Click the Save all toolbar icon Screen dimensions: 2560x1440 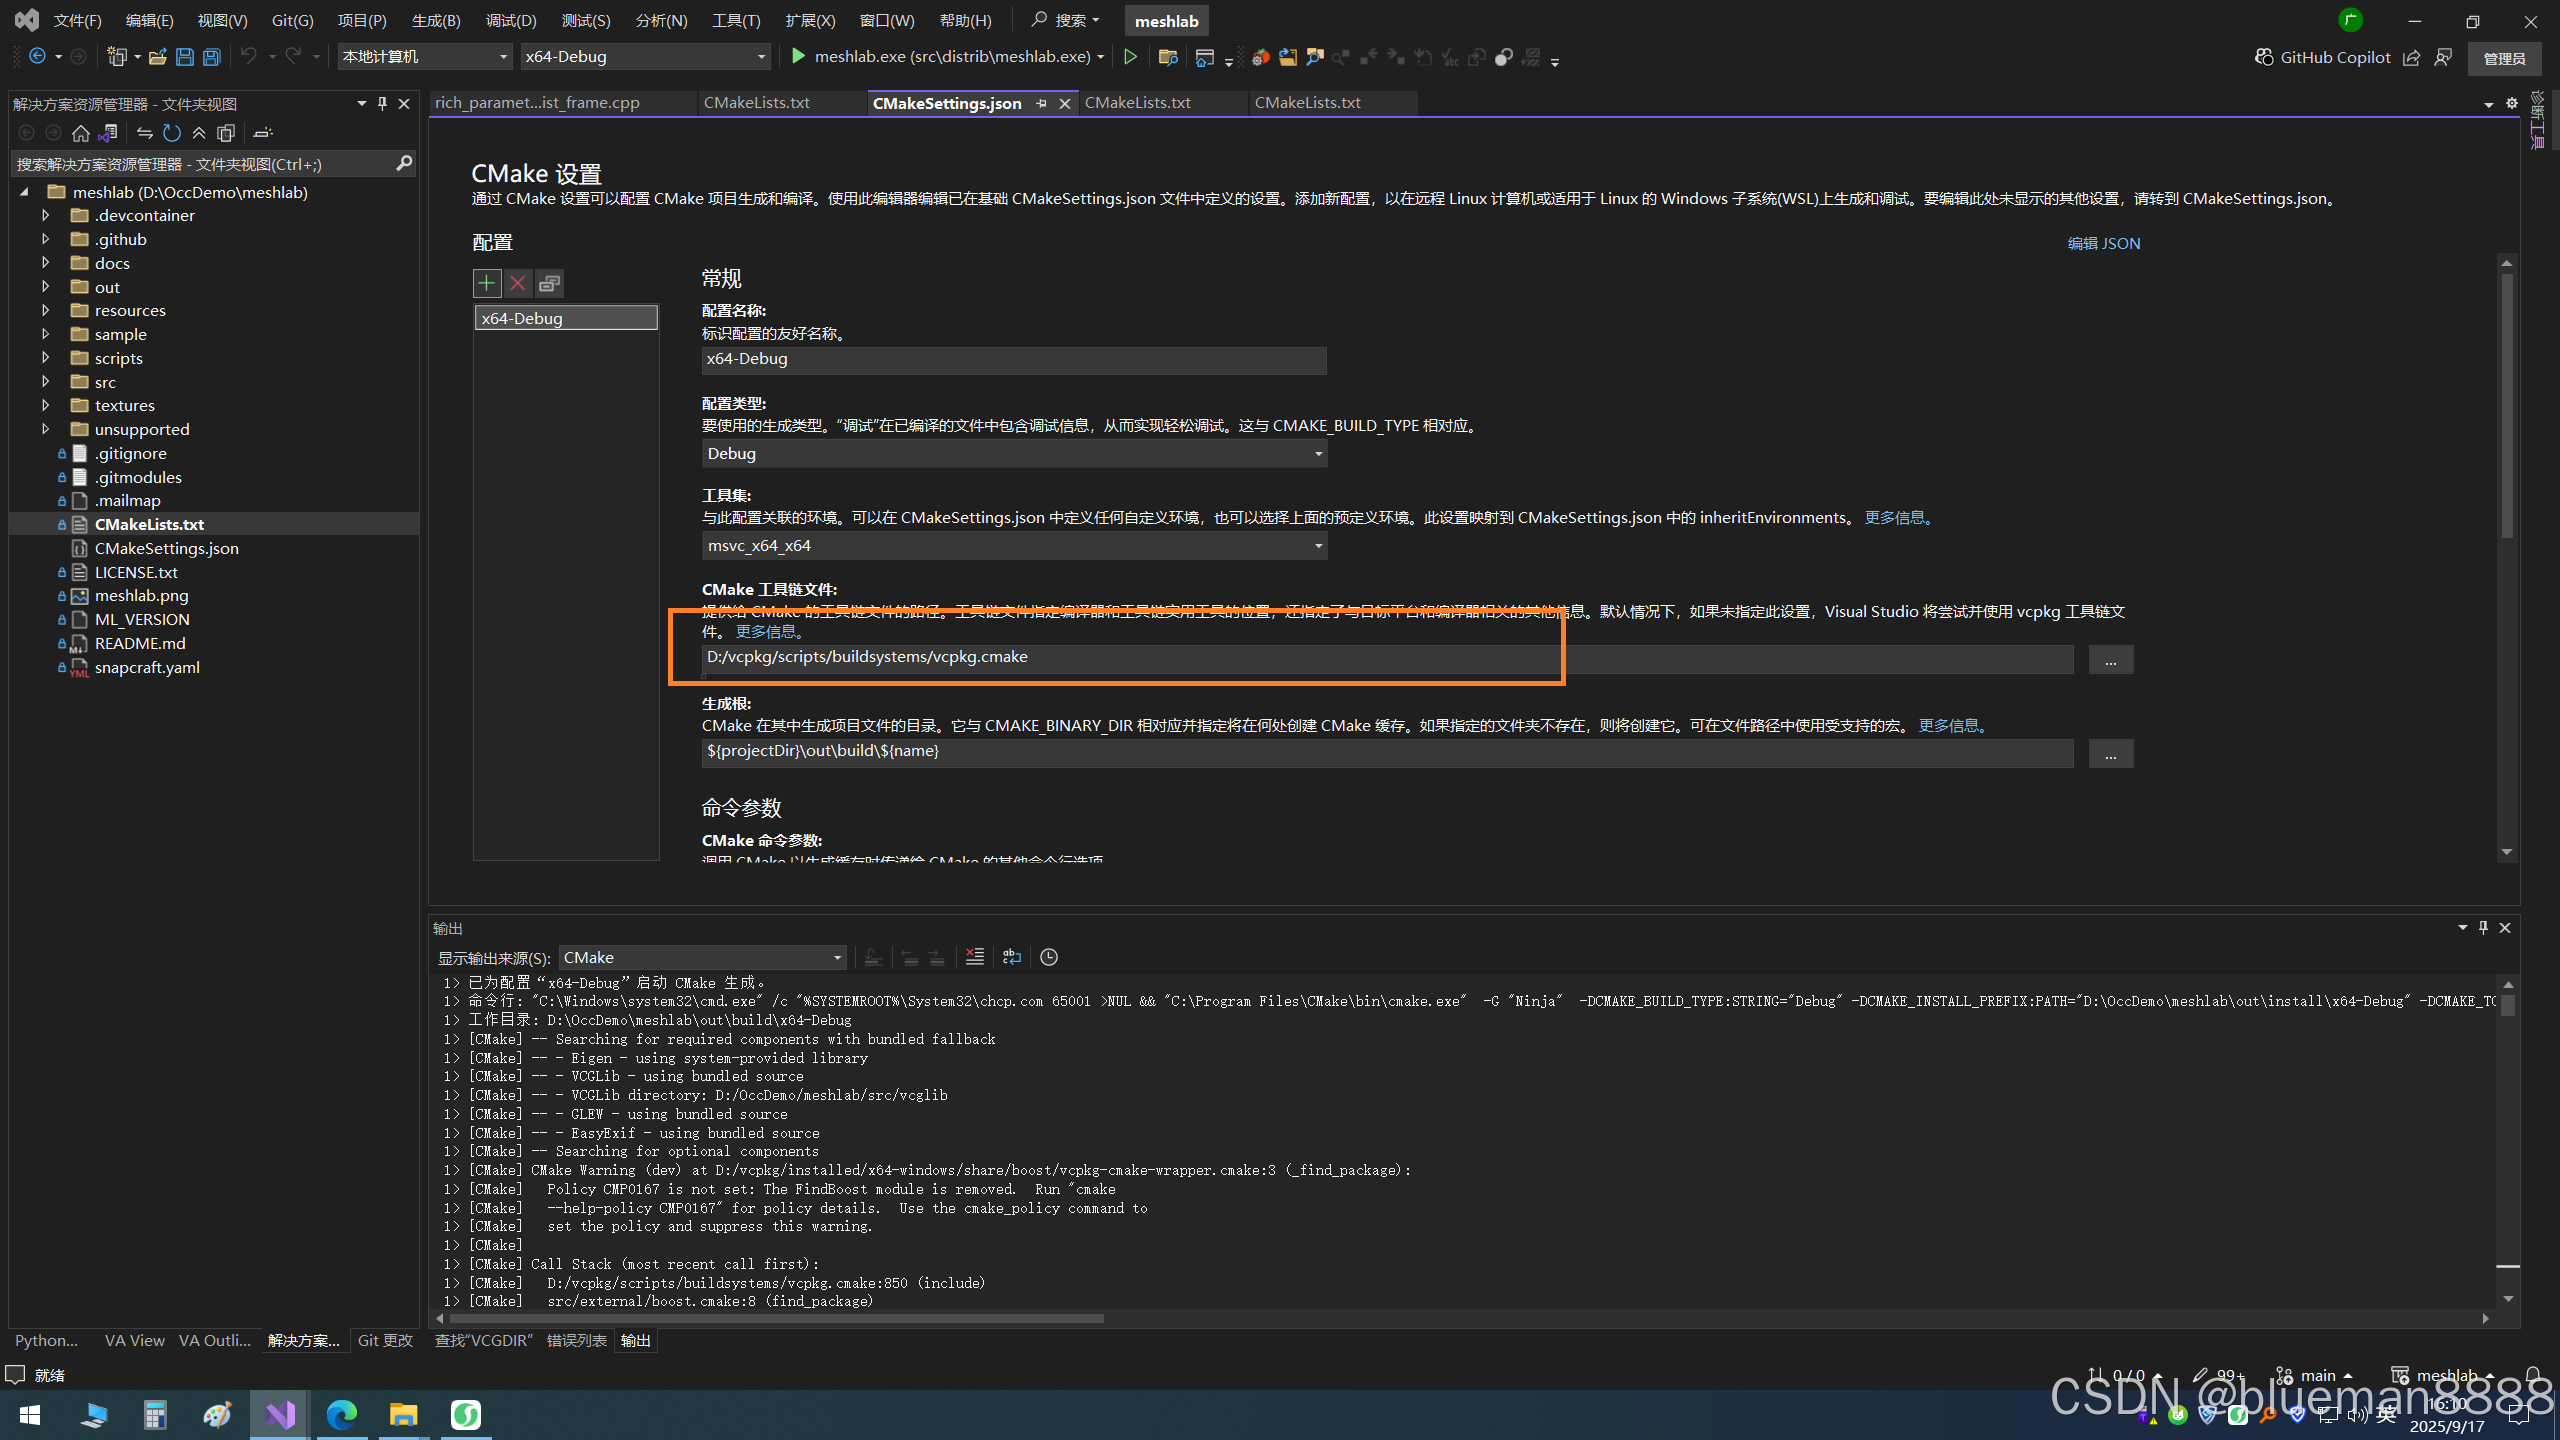click(212, 57)
